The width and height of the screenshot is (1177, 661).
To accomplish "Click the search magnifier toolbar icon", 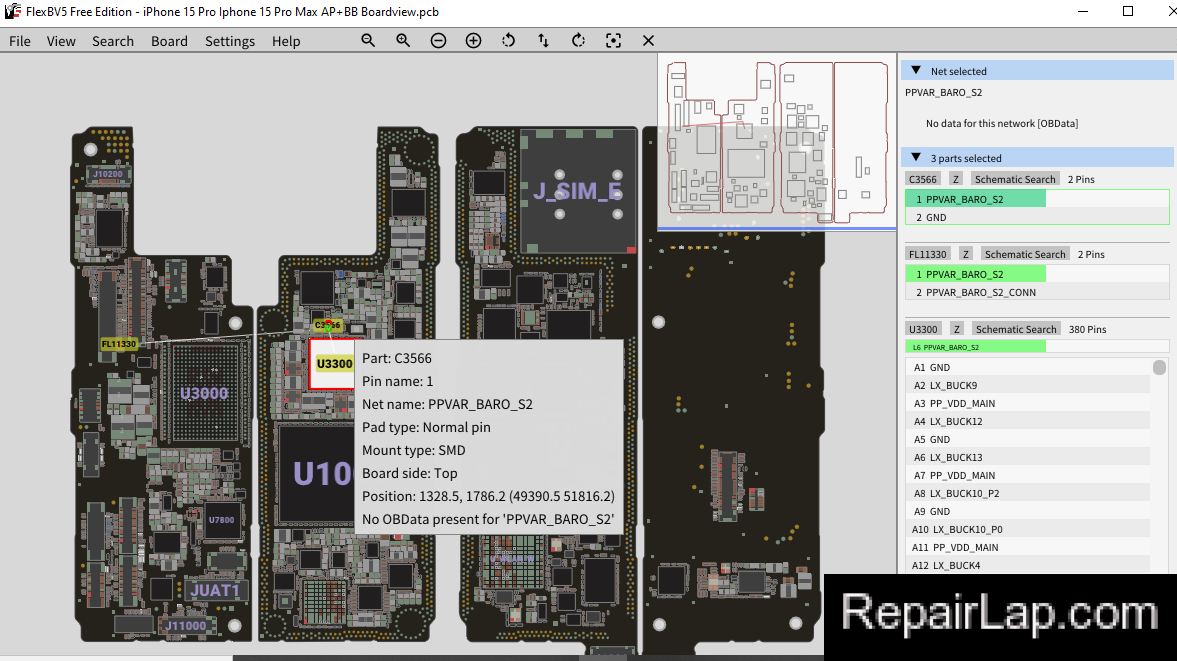I will pos(368,41).
